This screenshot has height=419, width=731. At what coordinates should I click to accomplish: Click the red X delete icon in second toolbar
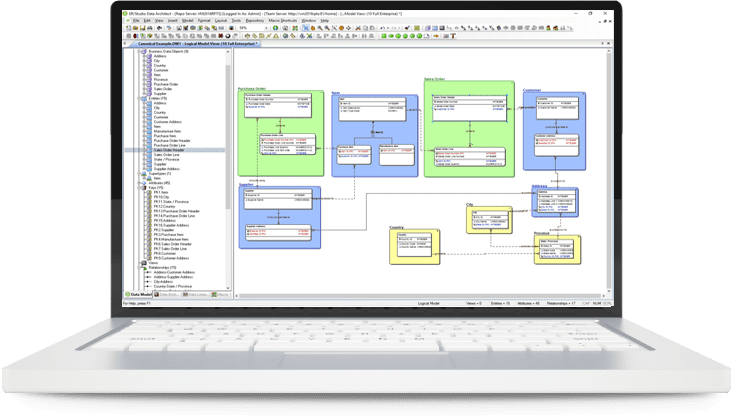pyautogui.click(x=220, y=35)
